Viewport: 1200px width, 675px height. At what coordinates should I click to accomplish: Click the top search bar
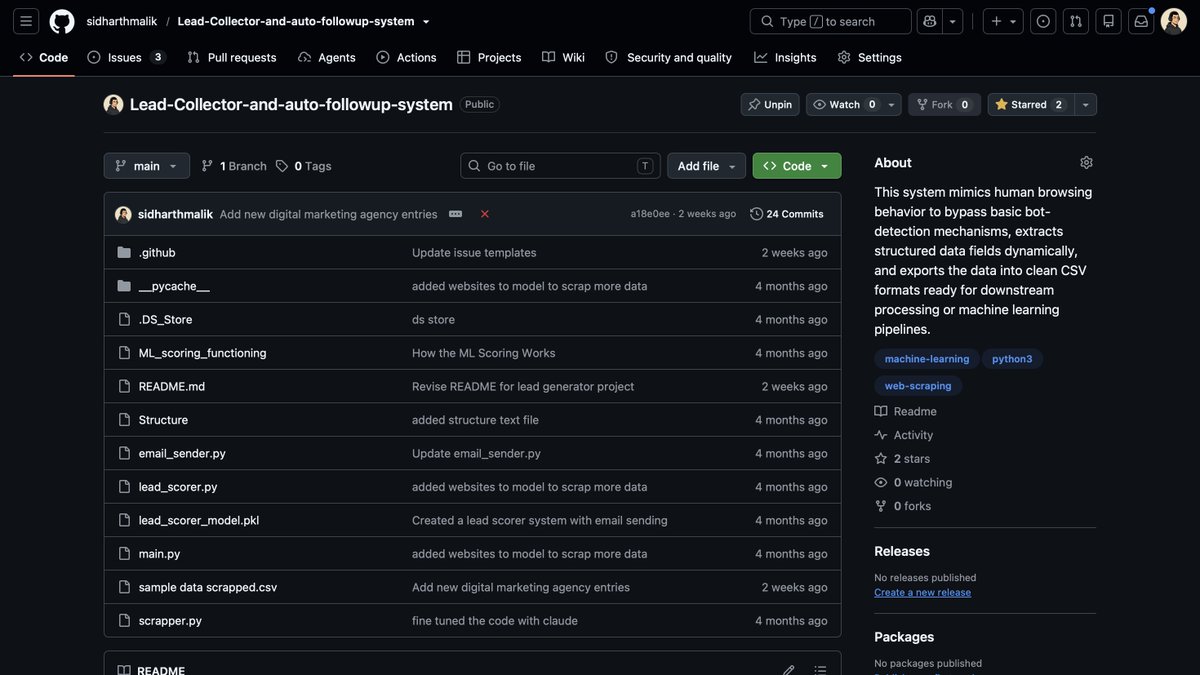click(830, 21)
